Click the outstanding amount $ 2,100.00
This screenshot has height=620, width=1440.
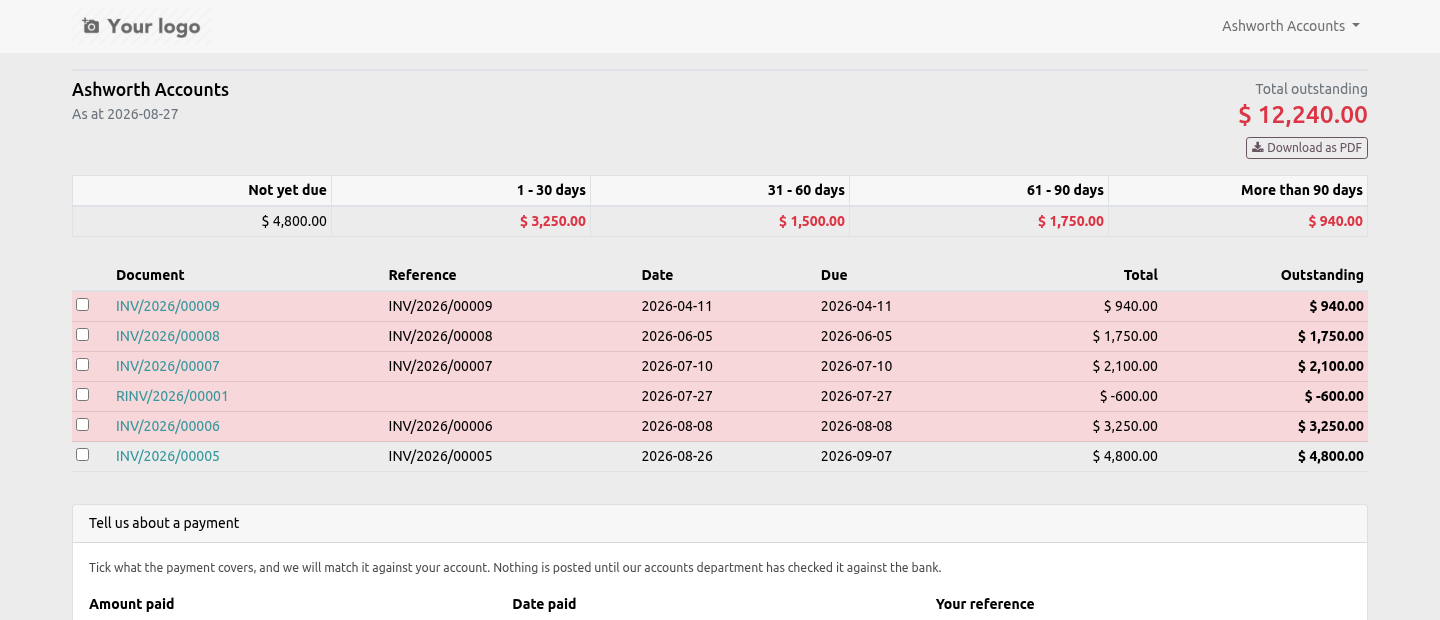(x=1331, y=366)
